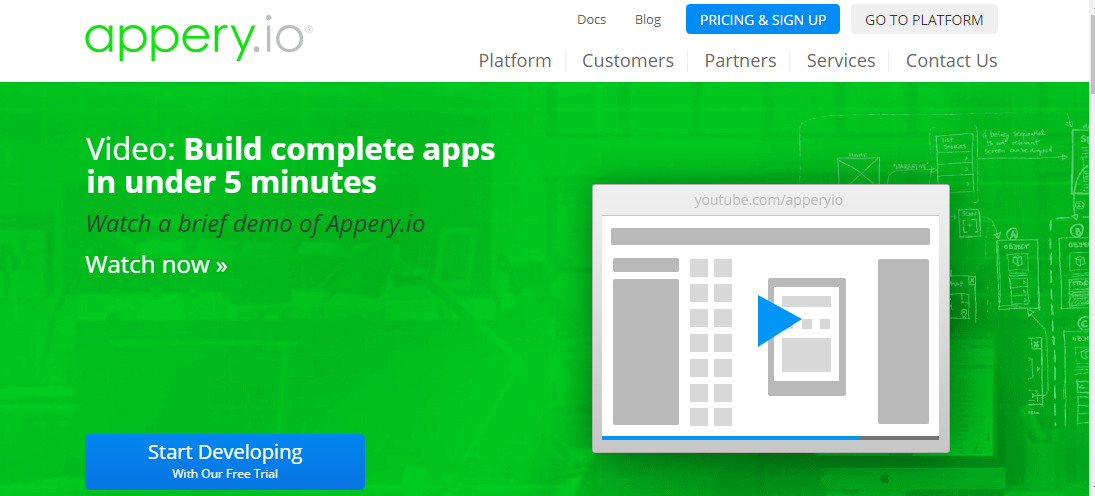Open the Partners menu item
Image resolution: width=1095 pixels, height=496 pixels.
[740, 61]
